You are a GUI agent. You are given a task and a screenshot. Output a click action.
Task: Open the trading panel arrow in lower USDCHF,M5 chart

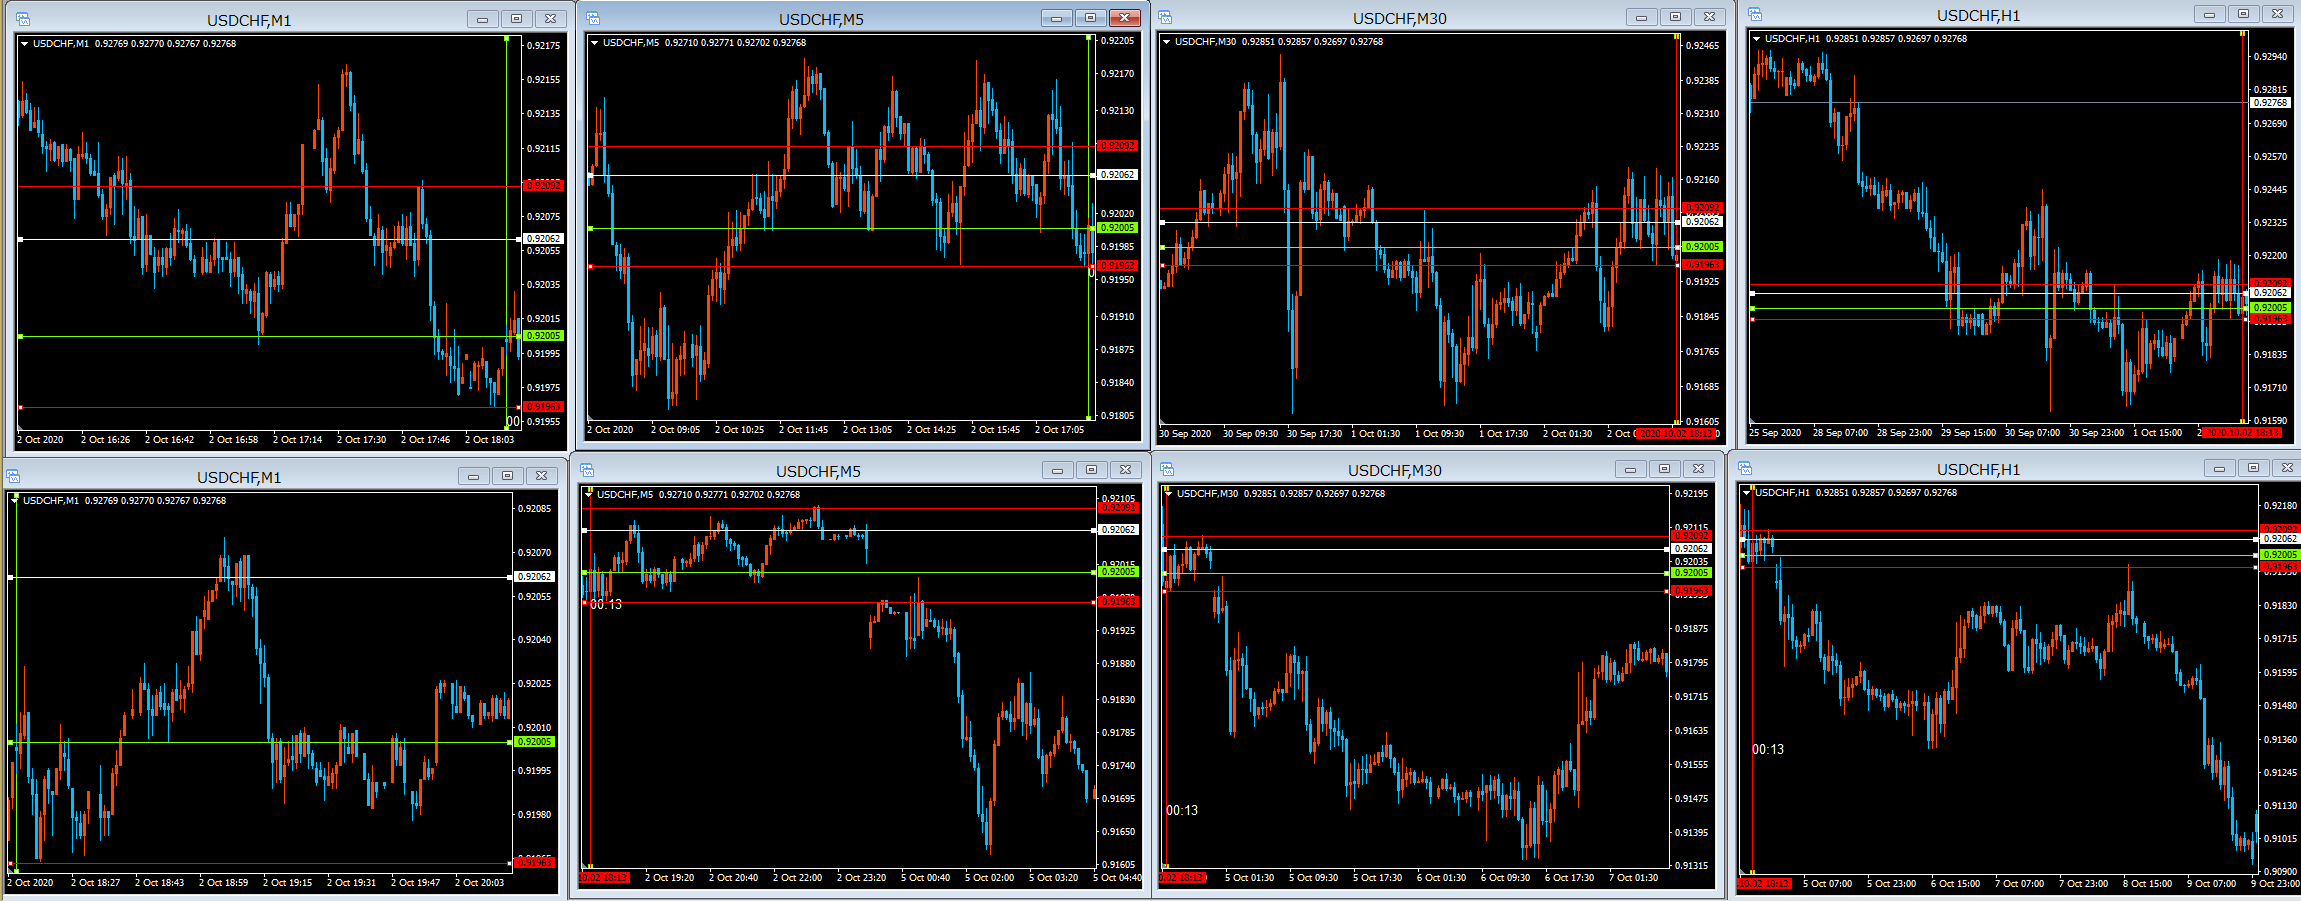tap(589, 495)
